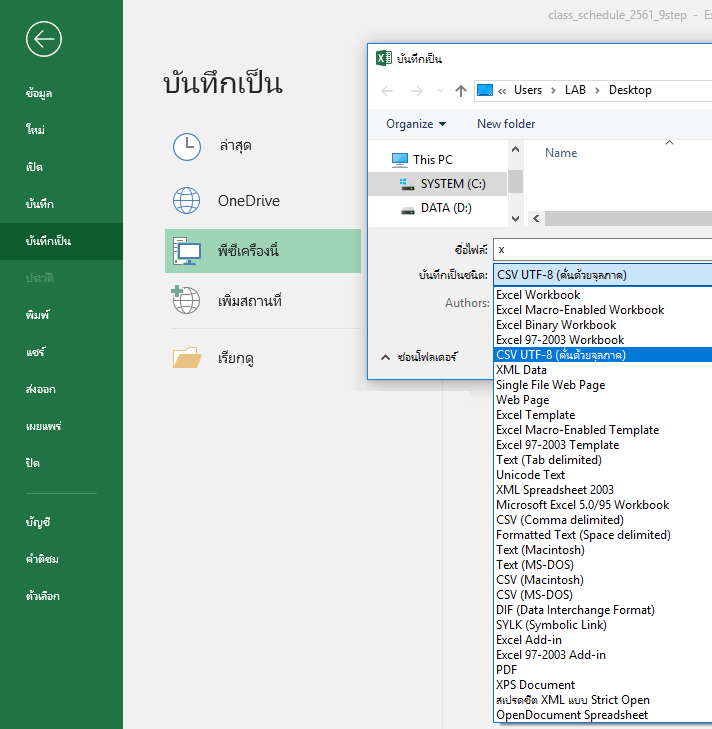Select DATA (D:) drive in tree
Viewport: 712px width, 729px height.
tap(448, 208)
